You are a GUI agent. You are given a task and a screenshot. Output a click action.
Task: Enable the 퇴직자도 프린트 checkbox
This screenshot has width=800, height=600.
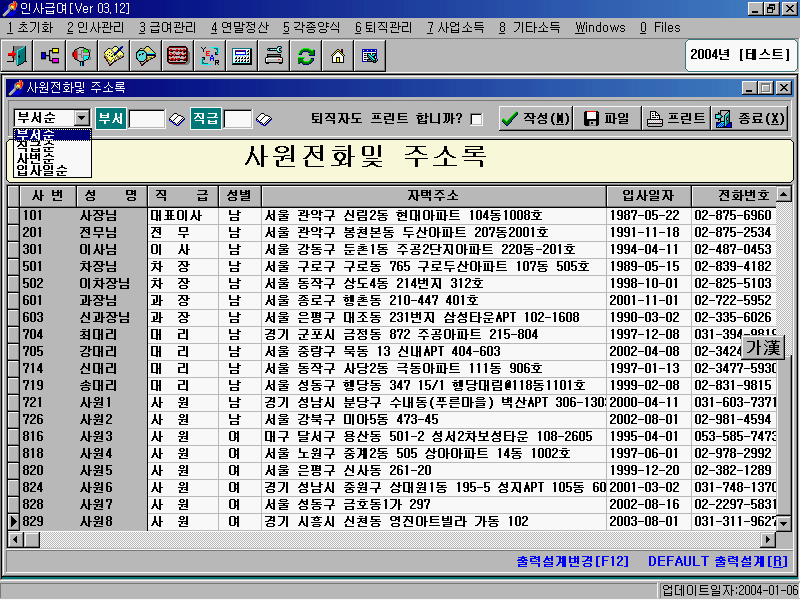[x=476, y=119]
